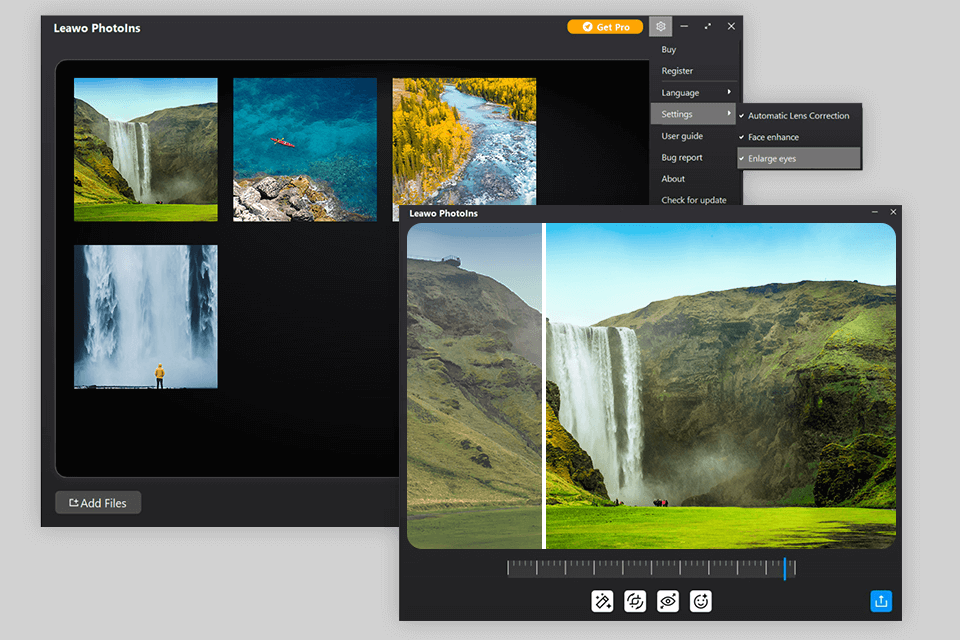Select the AI enhance magic wand tool

(603, 601)
